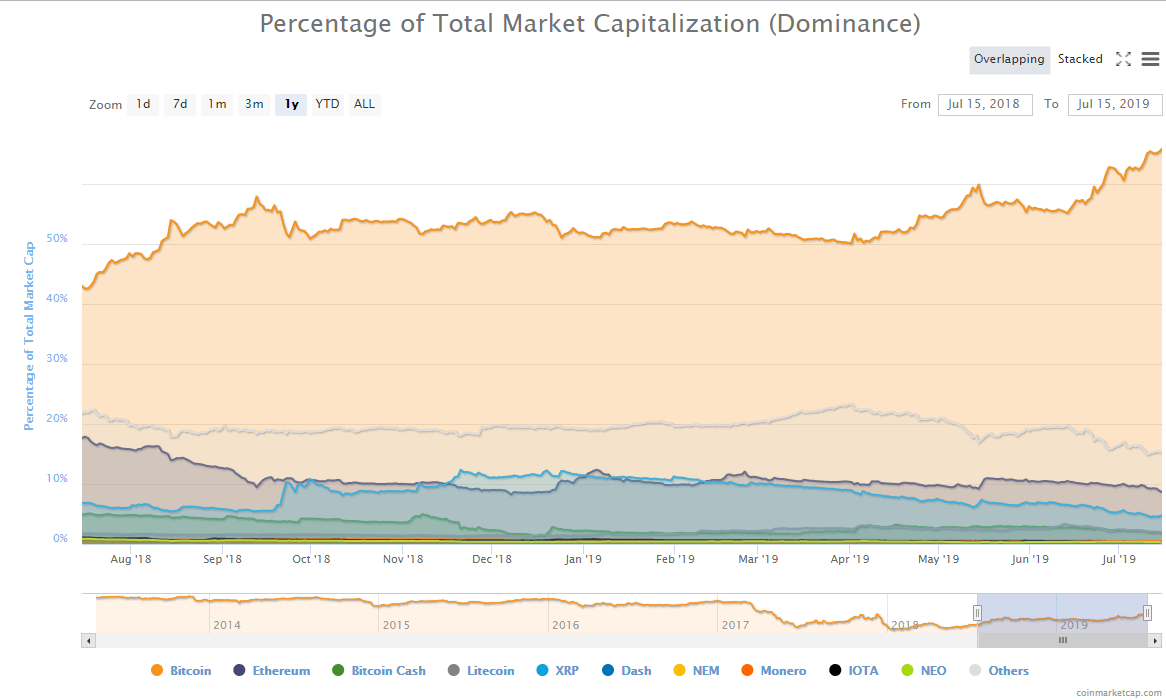Set zoom range to 3m
Viewport: 1166px width, 700px height.
pyautogui.click(x=255, y=104)
